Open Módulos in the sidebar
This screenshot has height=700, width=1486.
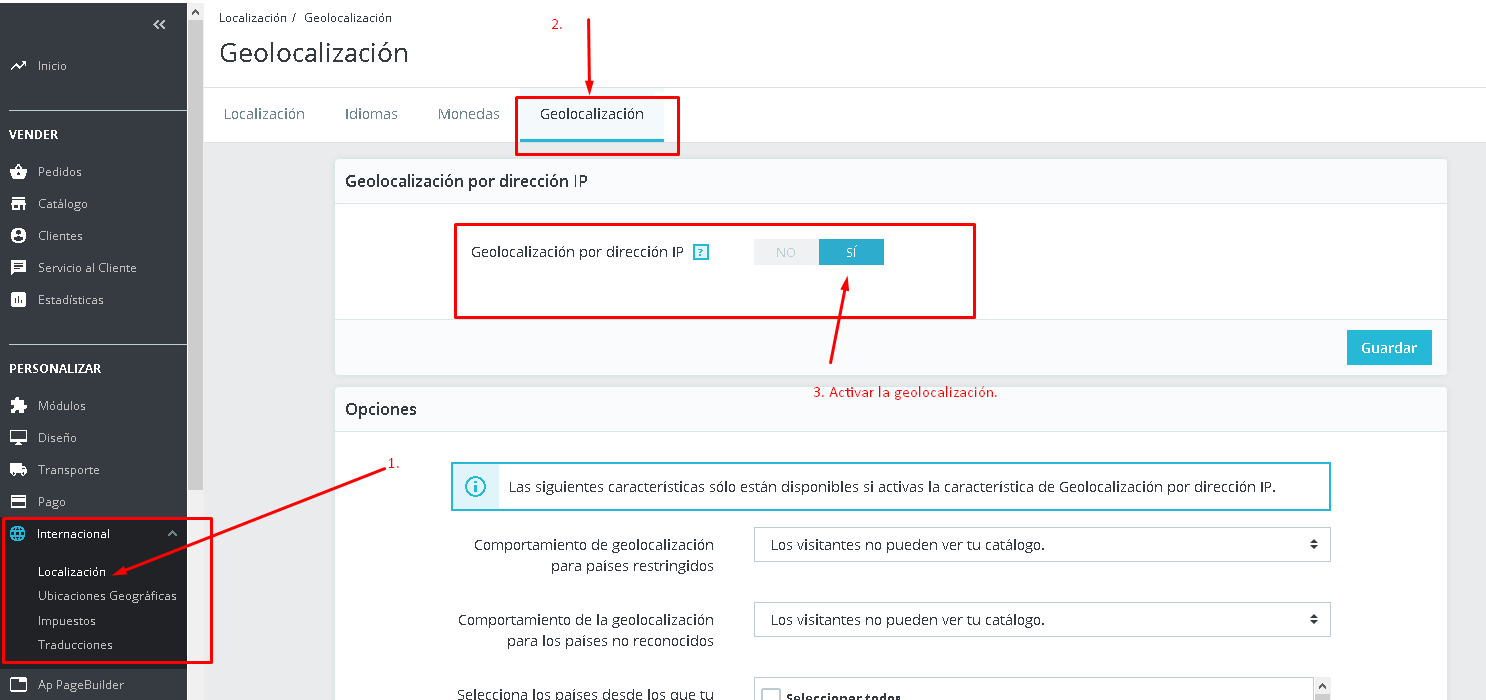(62, 406)
